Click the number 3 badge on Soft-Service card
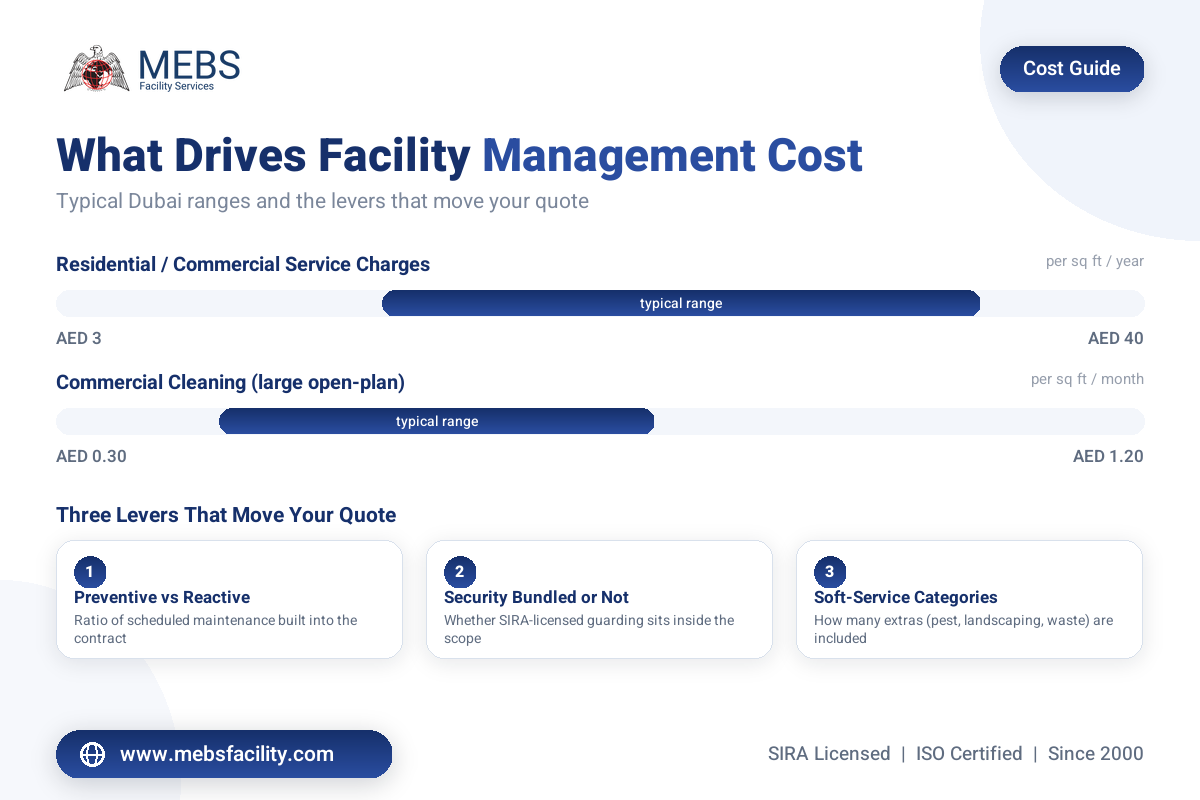The image size is (1200, 800). point(829,572)
